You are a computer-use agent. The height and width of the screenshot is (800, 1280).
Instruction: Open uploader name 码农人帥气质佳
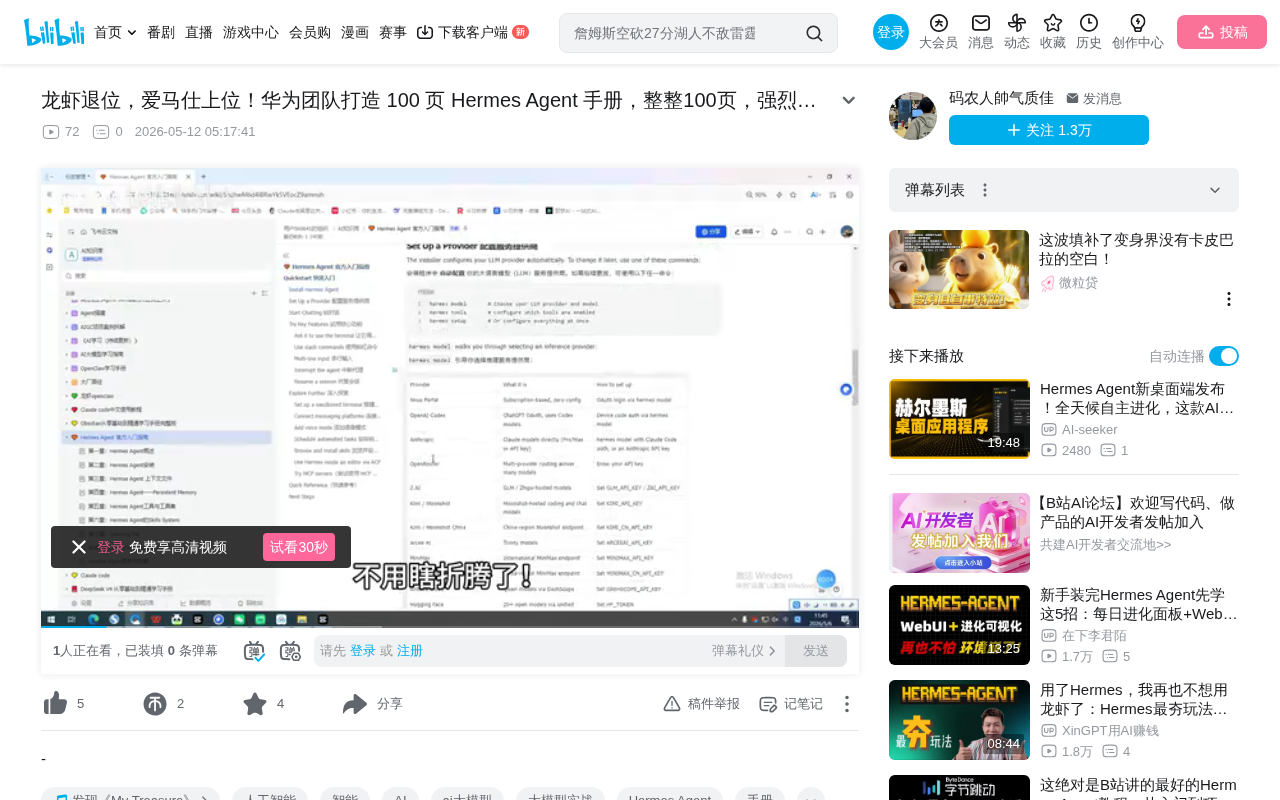(x=1001, y=98)
